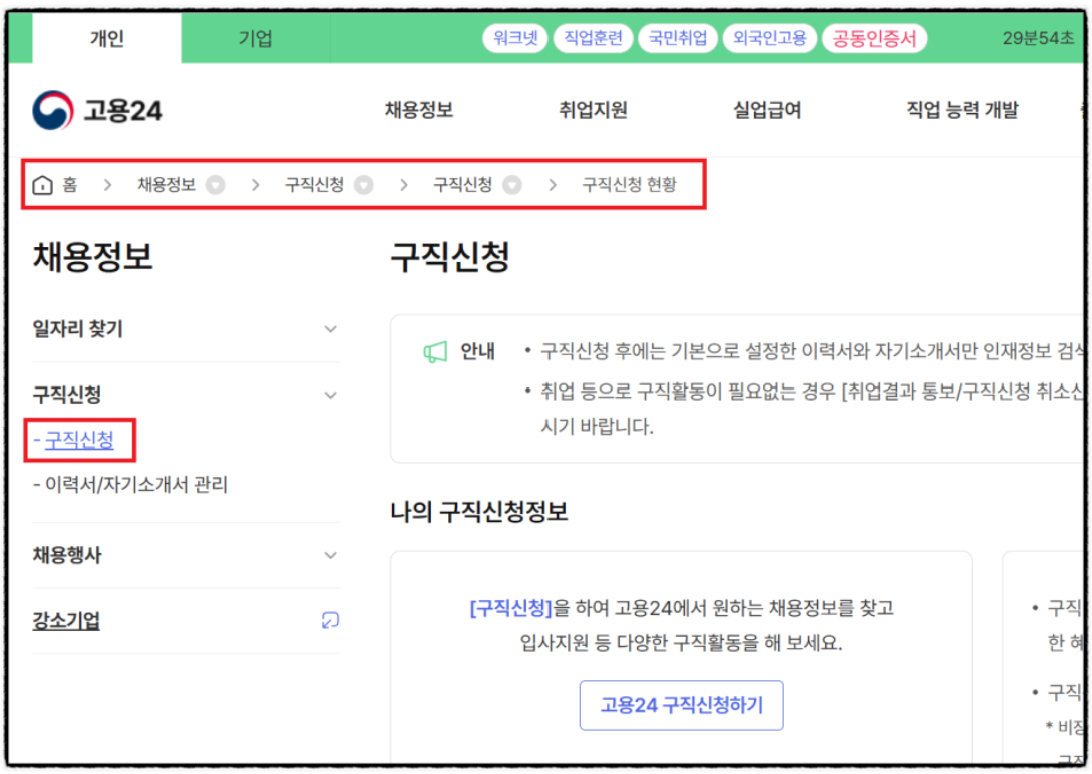Image resolution: width=1092 pixels, height=774 pixels.
Task: Open the 취업지원 navigation menu
Action: 592,112
